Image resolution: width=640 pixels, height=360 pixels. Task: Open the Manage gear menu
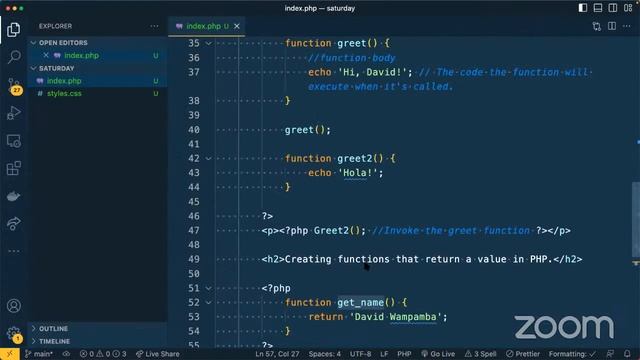pyautogui.click(x=14, y=334)
